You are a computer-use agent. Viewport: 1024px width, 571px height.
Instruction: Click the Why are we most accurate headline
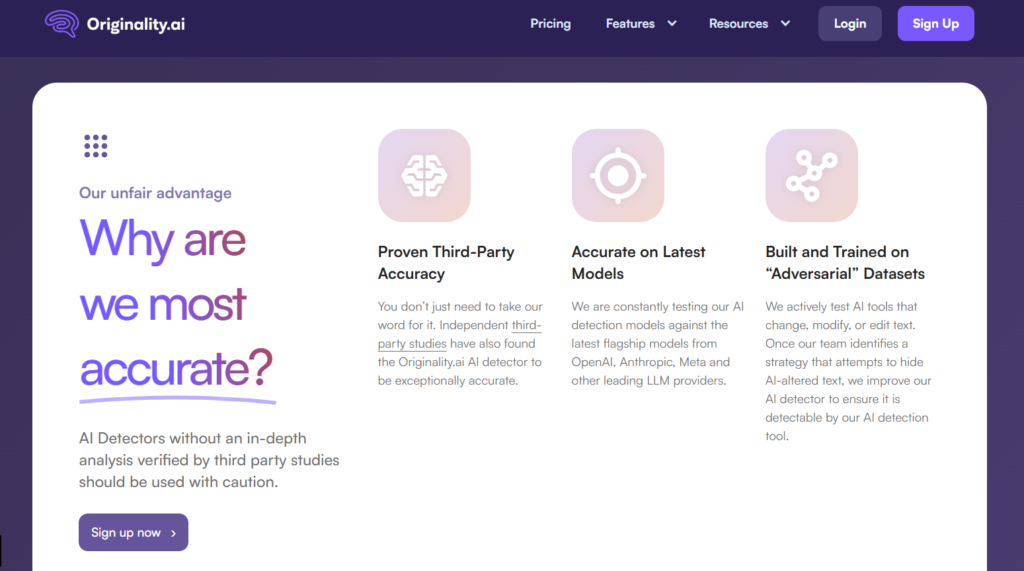pos(176,304)
